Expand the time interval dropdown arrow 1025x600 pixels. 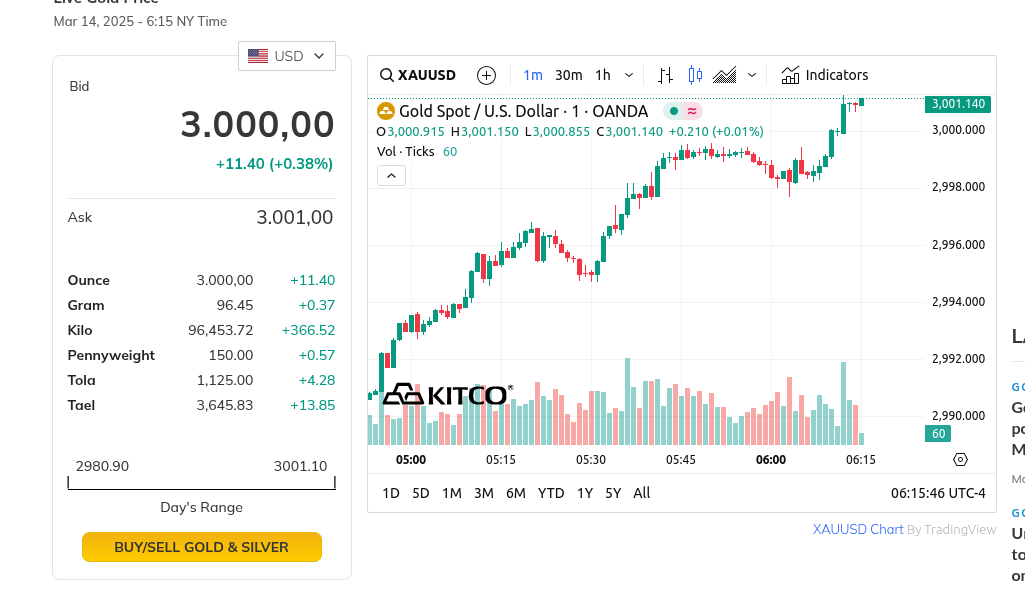coord(629,75)
